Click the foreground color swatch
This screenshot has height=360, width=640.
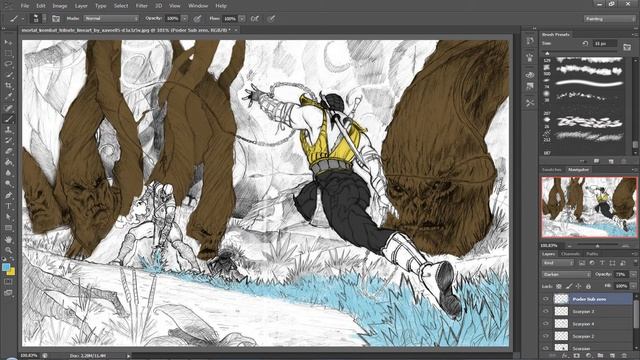[6, 267]
